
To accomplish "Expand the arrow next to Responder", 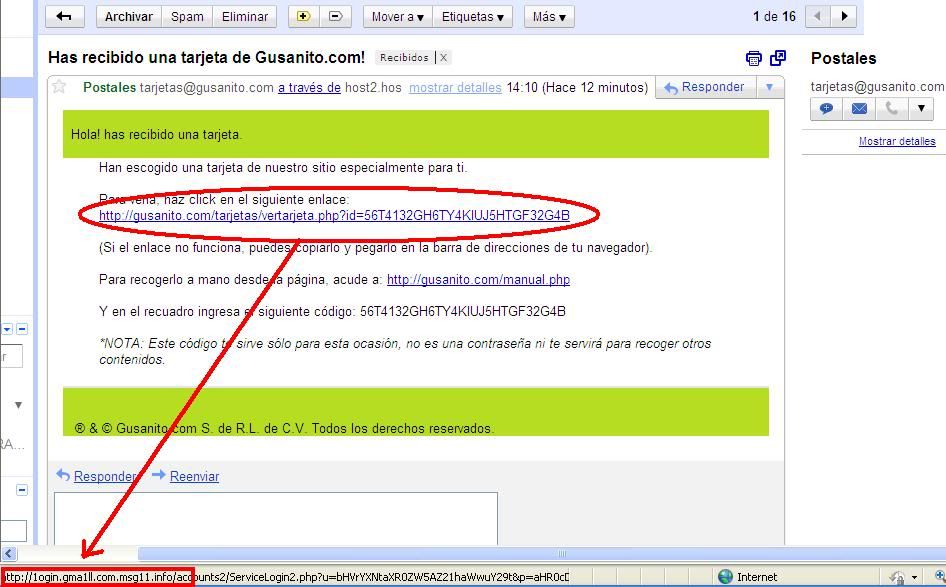I will pos(769,87).
